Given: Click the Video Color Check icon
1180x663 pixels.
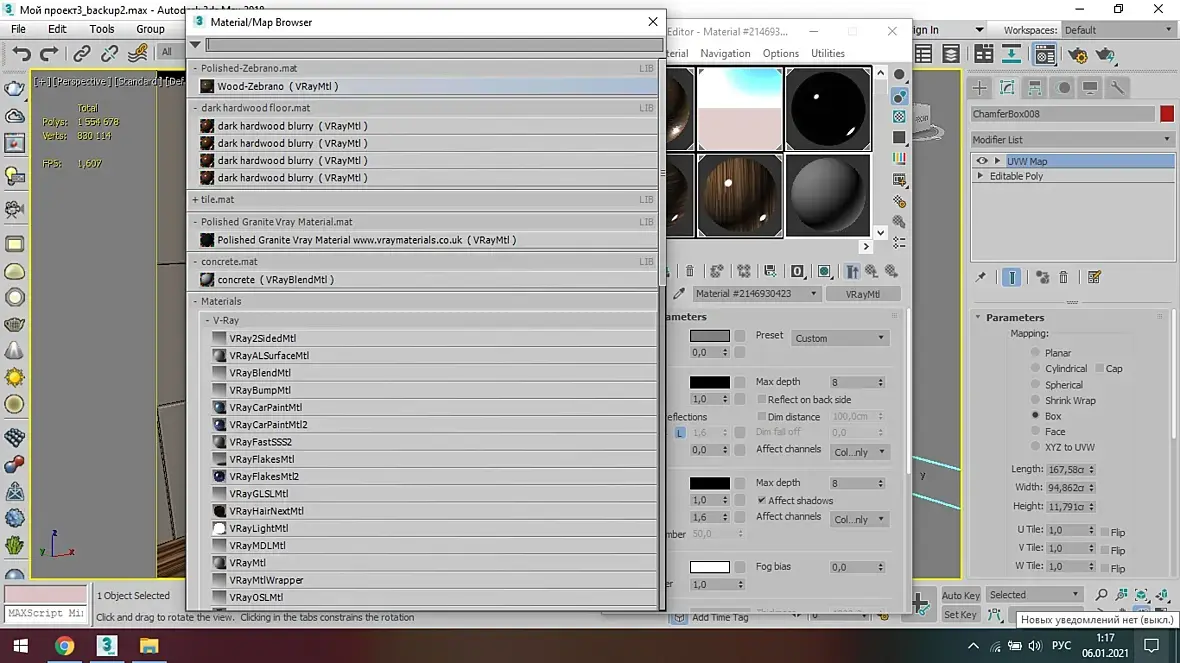Looking at the screenshot, I should 899,159.
